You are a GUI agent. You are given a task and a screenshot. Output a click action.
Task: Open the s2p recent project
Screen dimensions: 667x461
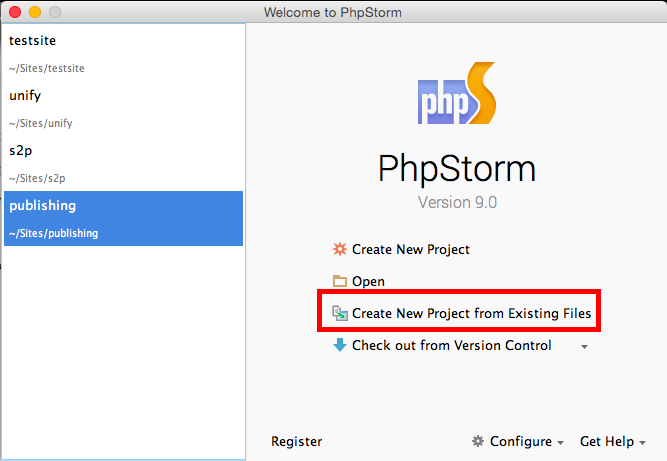[x=123, y=163]
